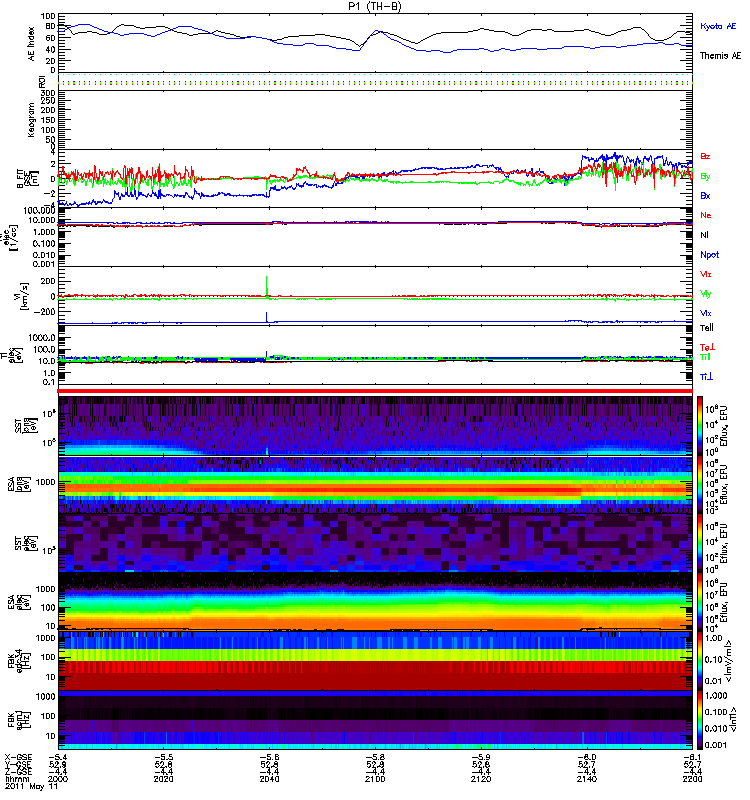Click the FBK mV/m color bar
Viewport: 750px width, 800px height.
700,661
